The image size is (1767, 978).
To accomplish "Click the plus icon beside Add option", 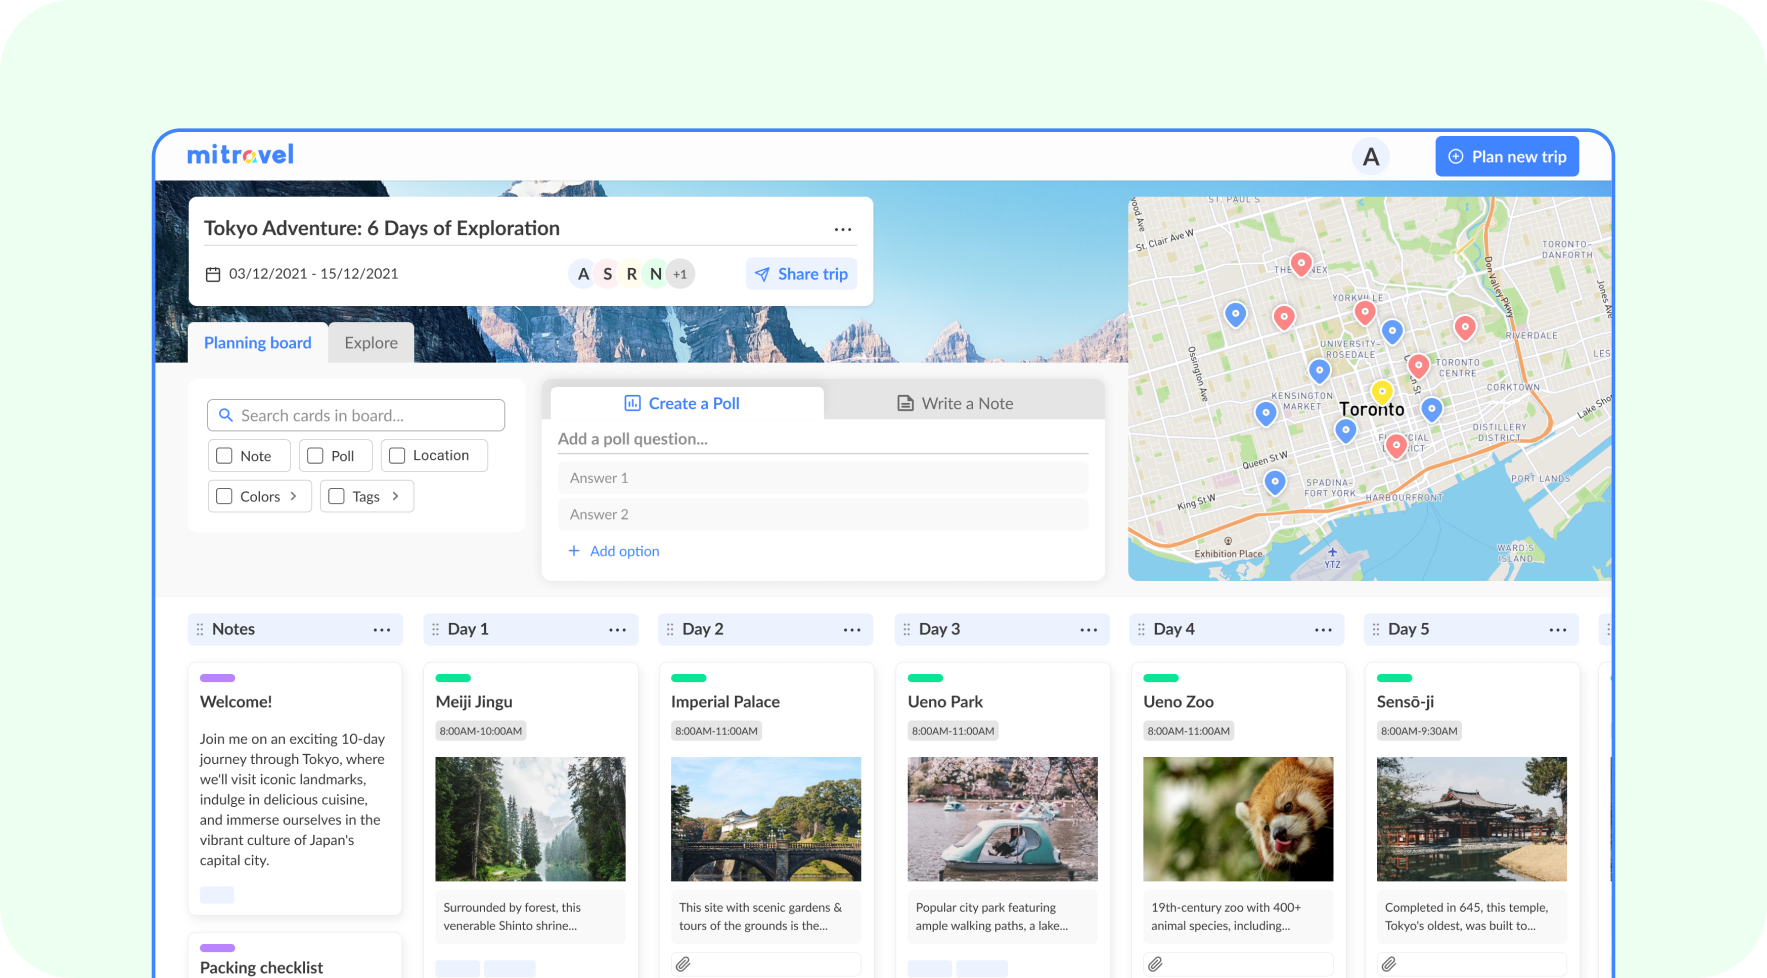I will (x=574, y=551).
